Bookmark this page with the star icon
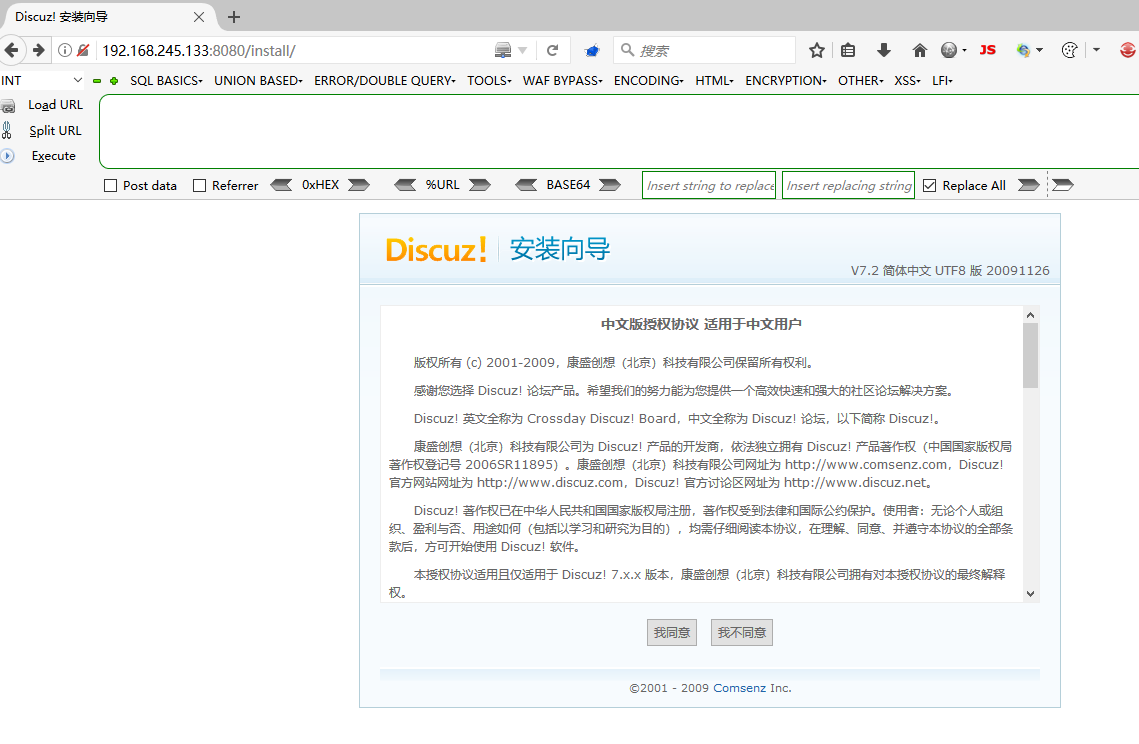 click(x=816, y=50)
